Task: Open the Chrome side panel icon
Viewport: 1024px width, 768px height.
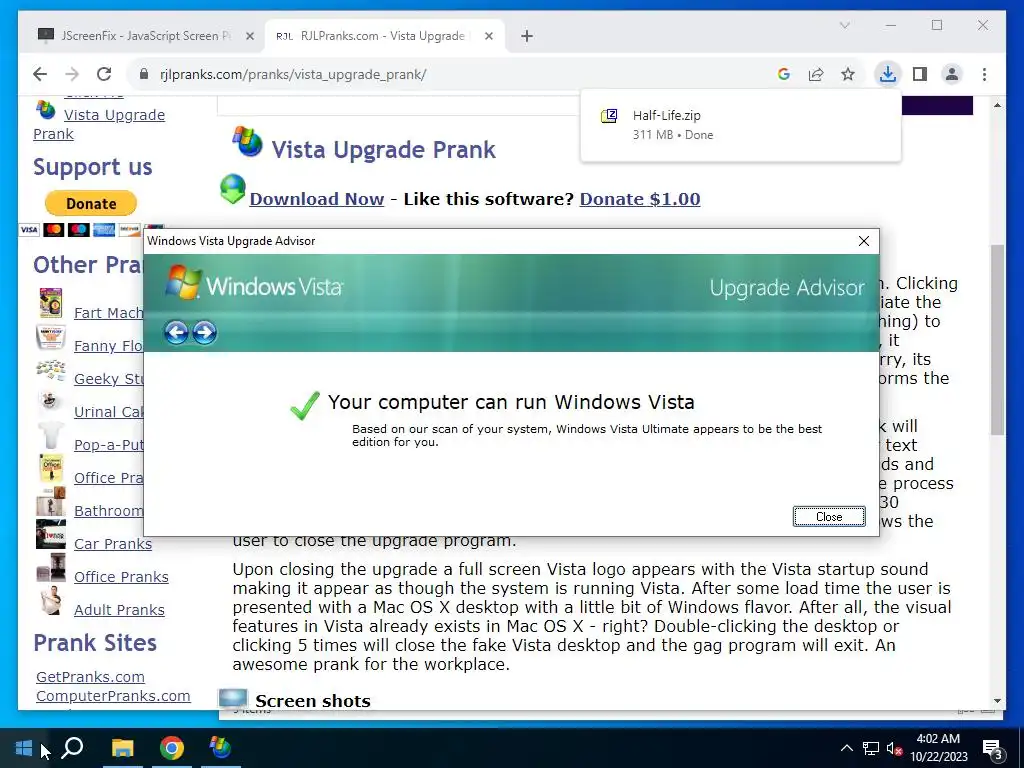Action: click(920, 74)
